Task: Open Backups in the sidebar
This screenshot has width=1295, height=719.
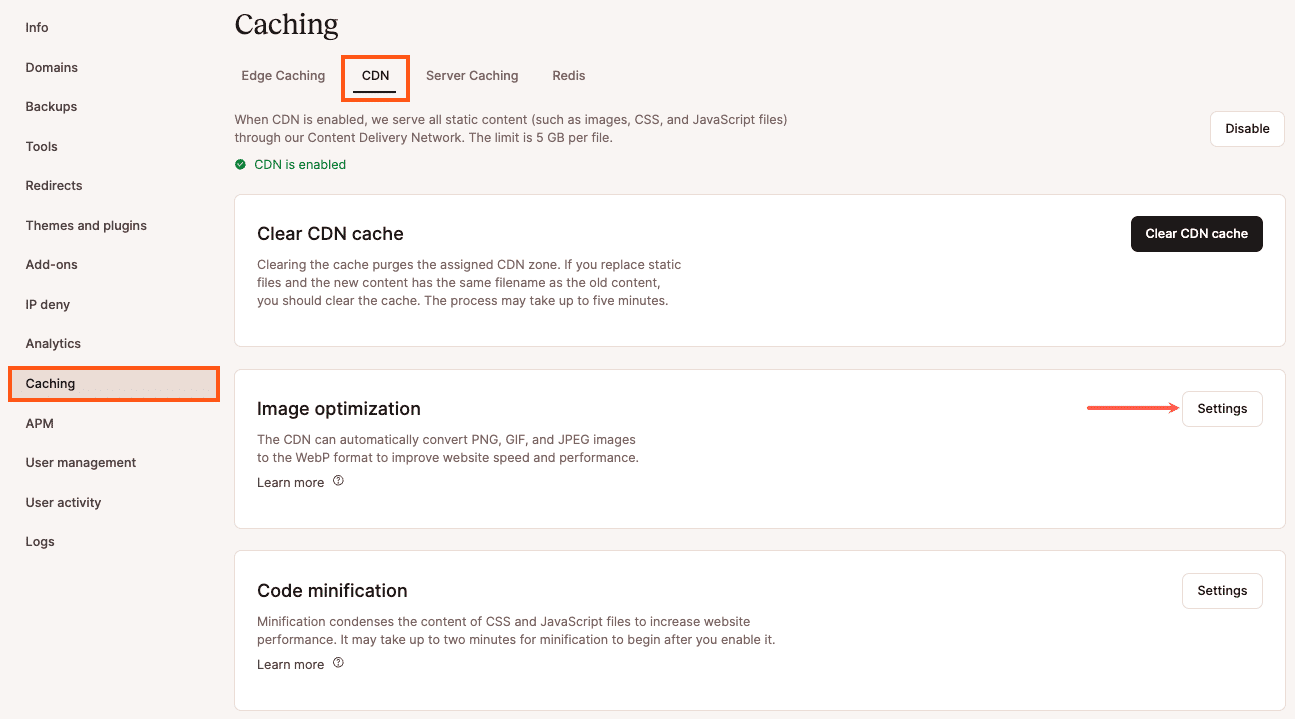Action: [x=51, y=107]
